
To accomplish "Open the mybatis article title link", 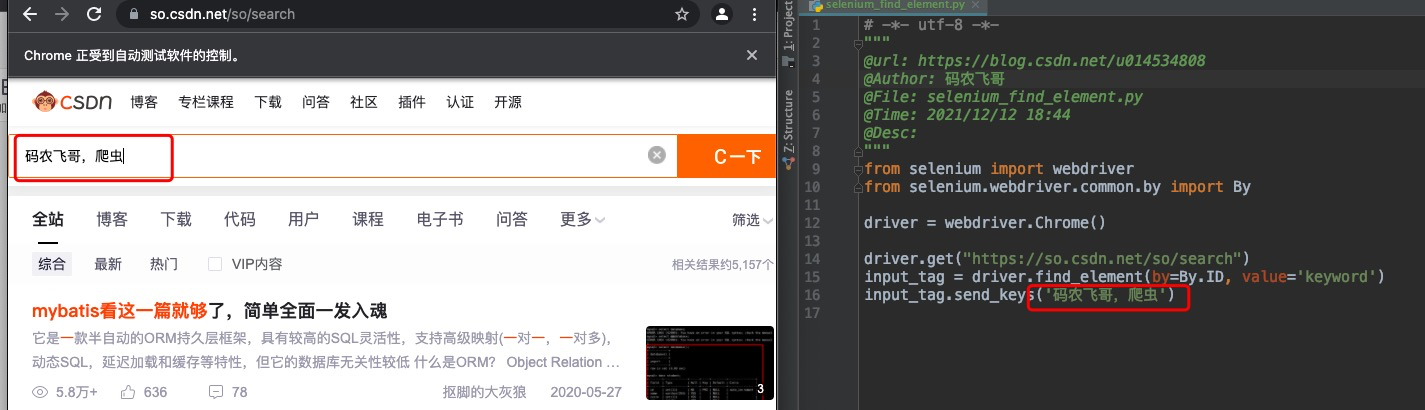I will pyautogui.click(x=210, y=310).
